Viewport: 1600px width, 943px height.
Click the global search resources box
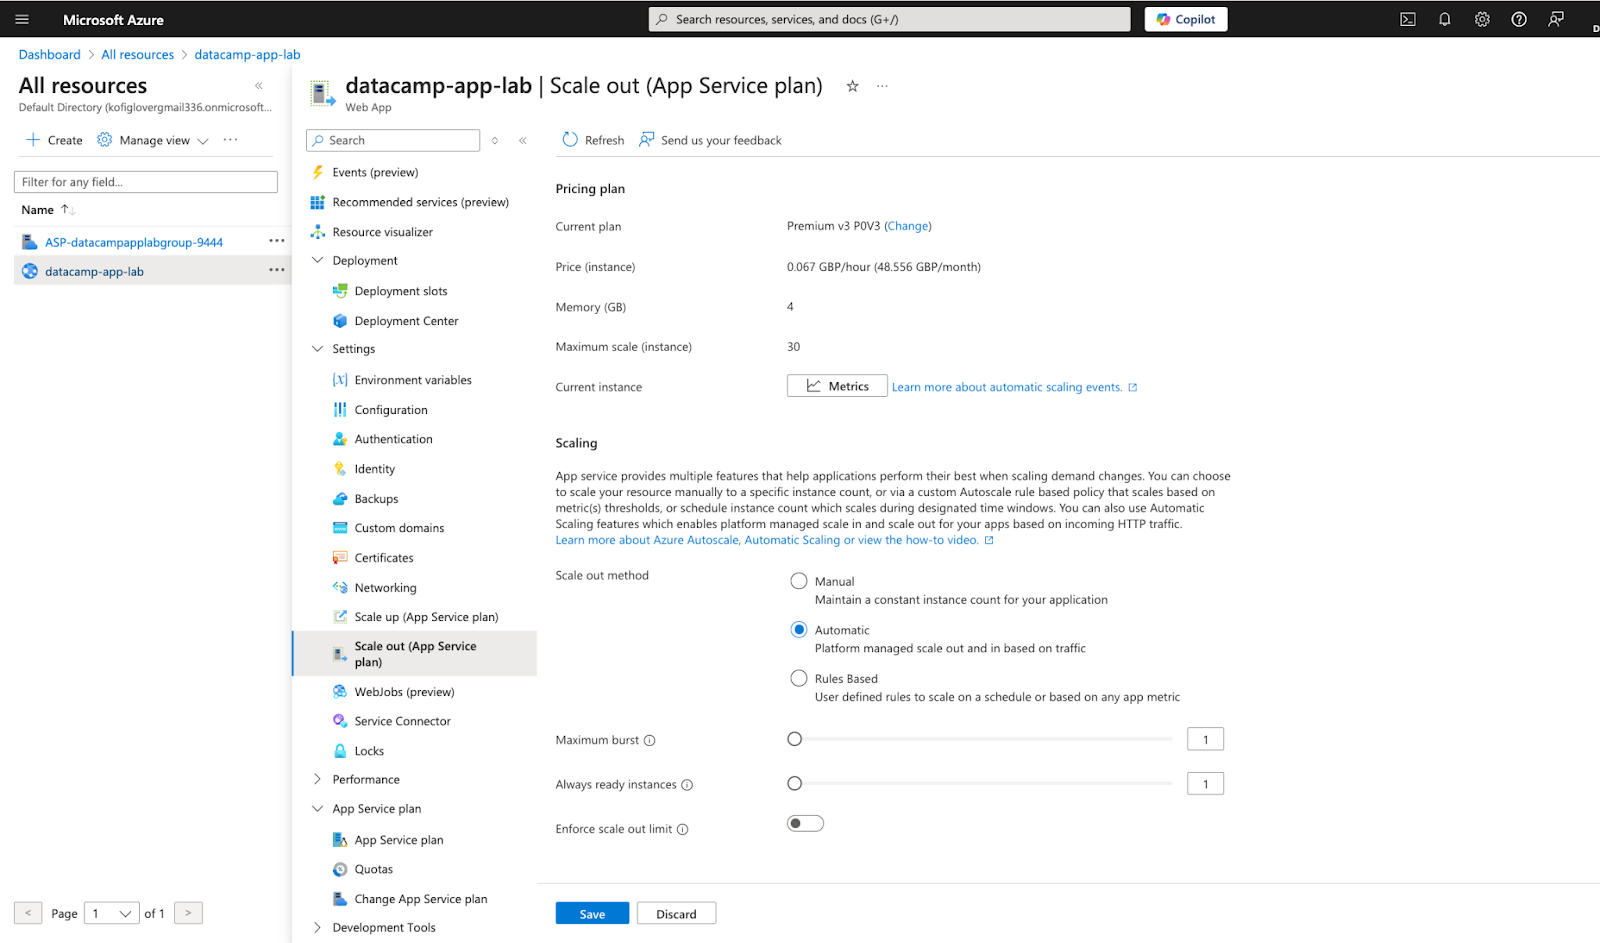coord(890,19)
